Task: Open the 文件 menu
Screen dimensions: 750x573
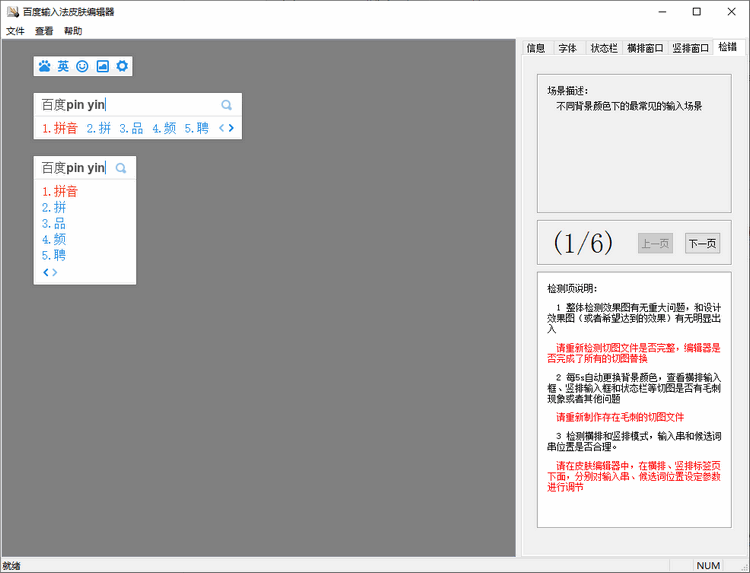Action: [15, 31]
